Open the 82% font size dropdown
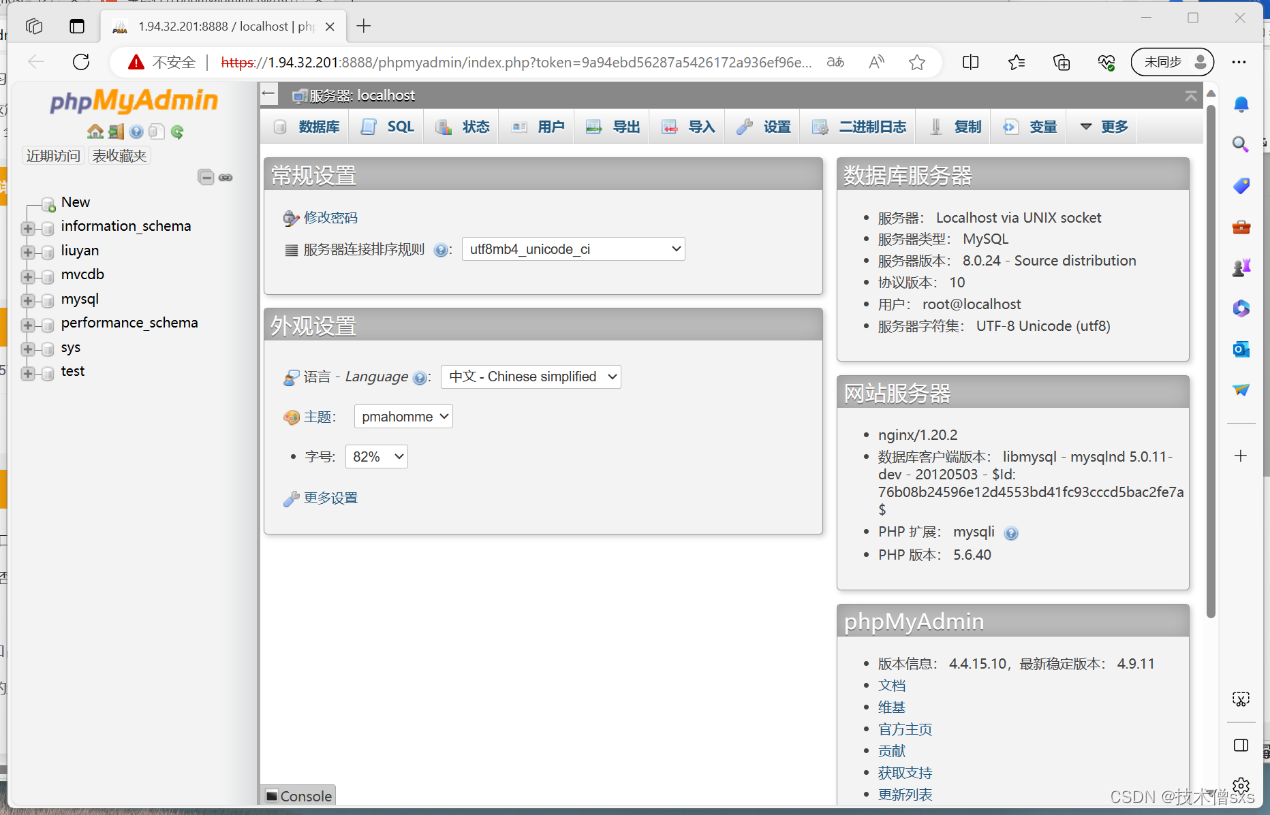The height and width of the screenshot is (815, 1270). (x=376, y=456)
